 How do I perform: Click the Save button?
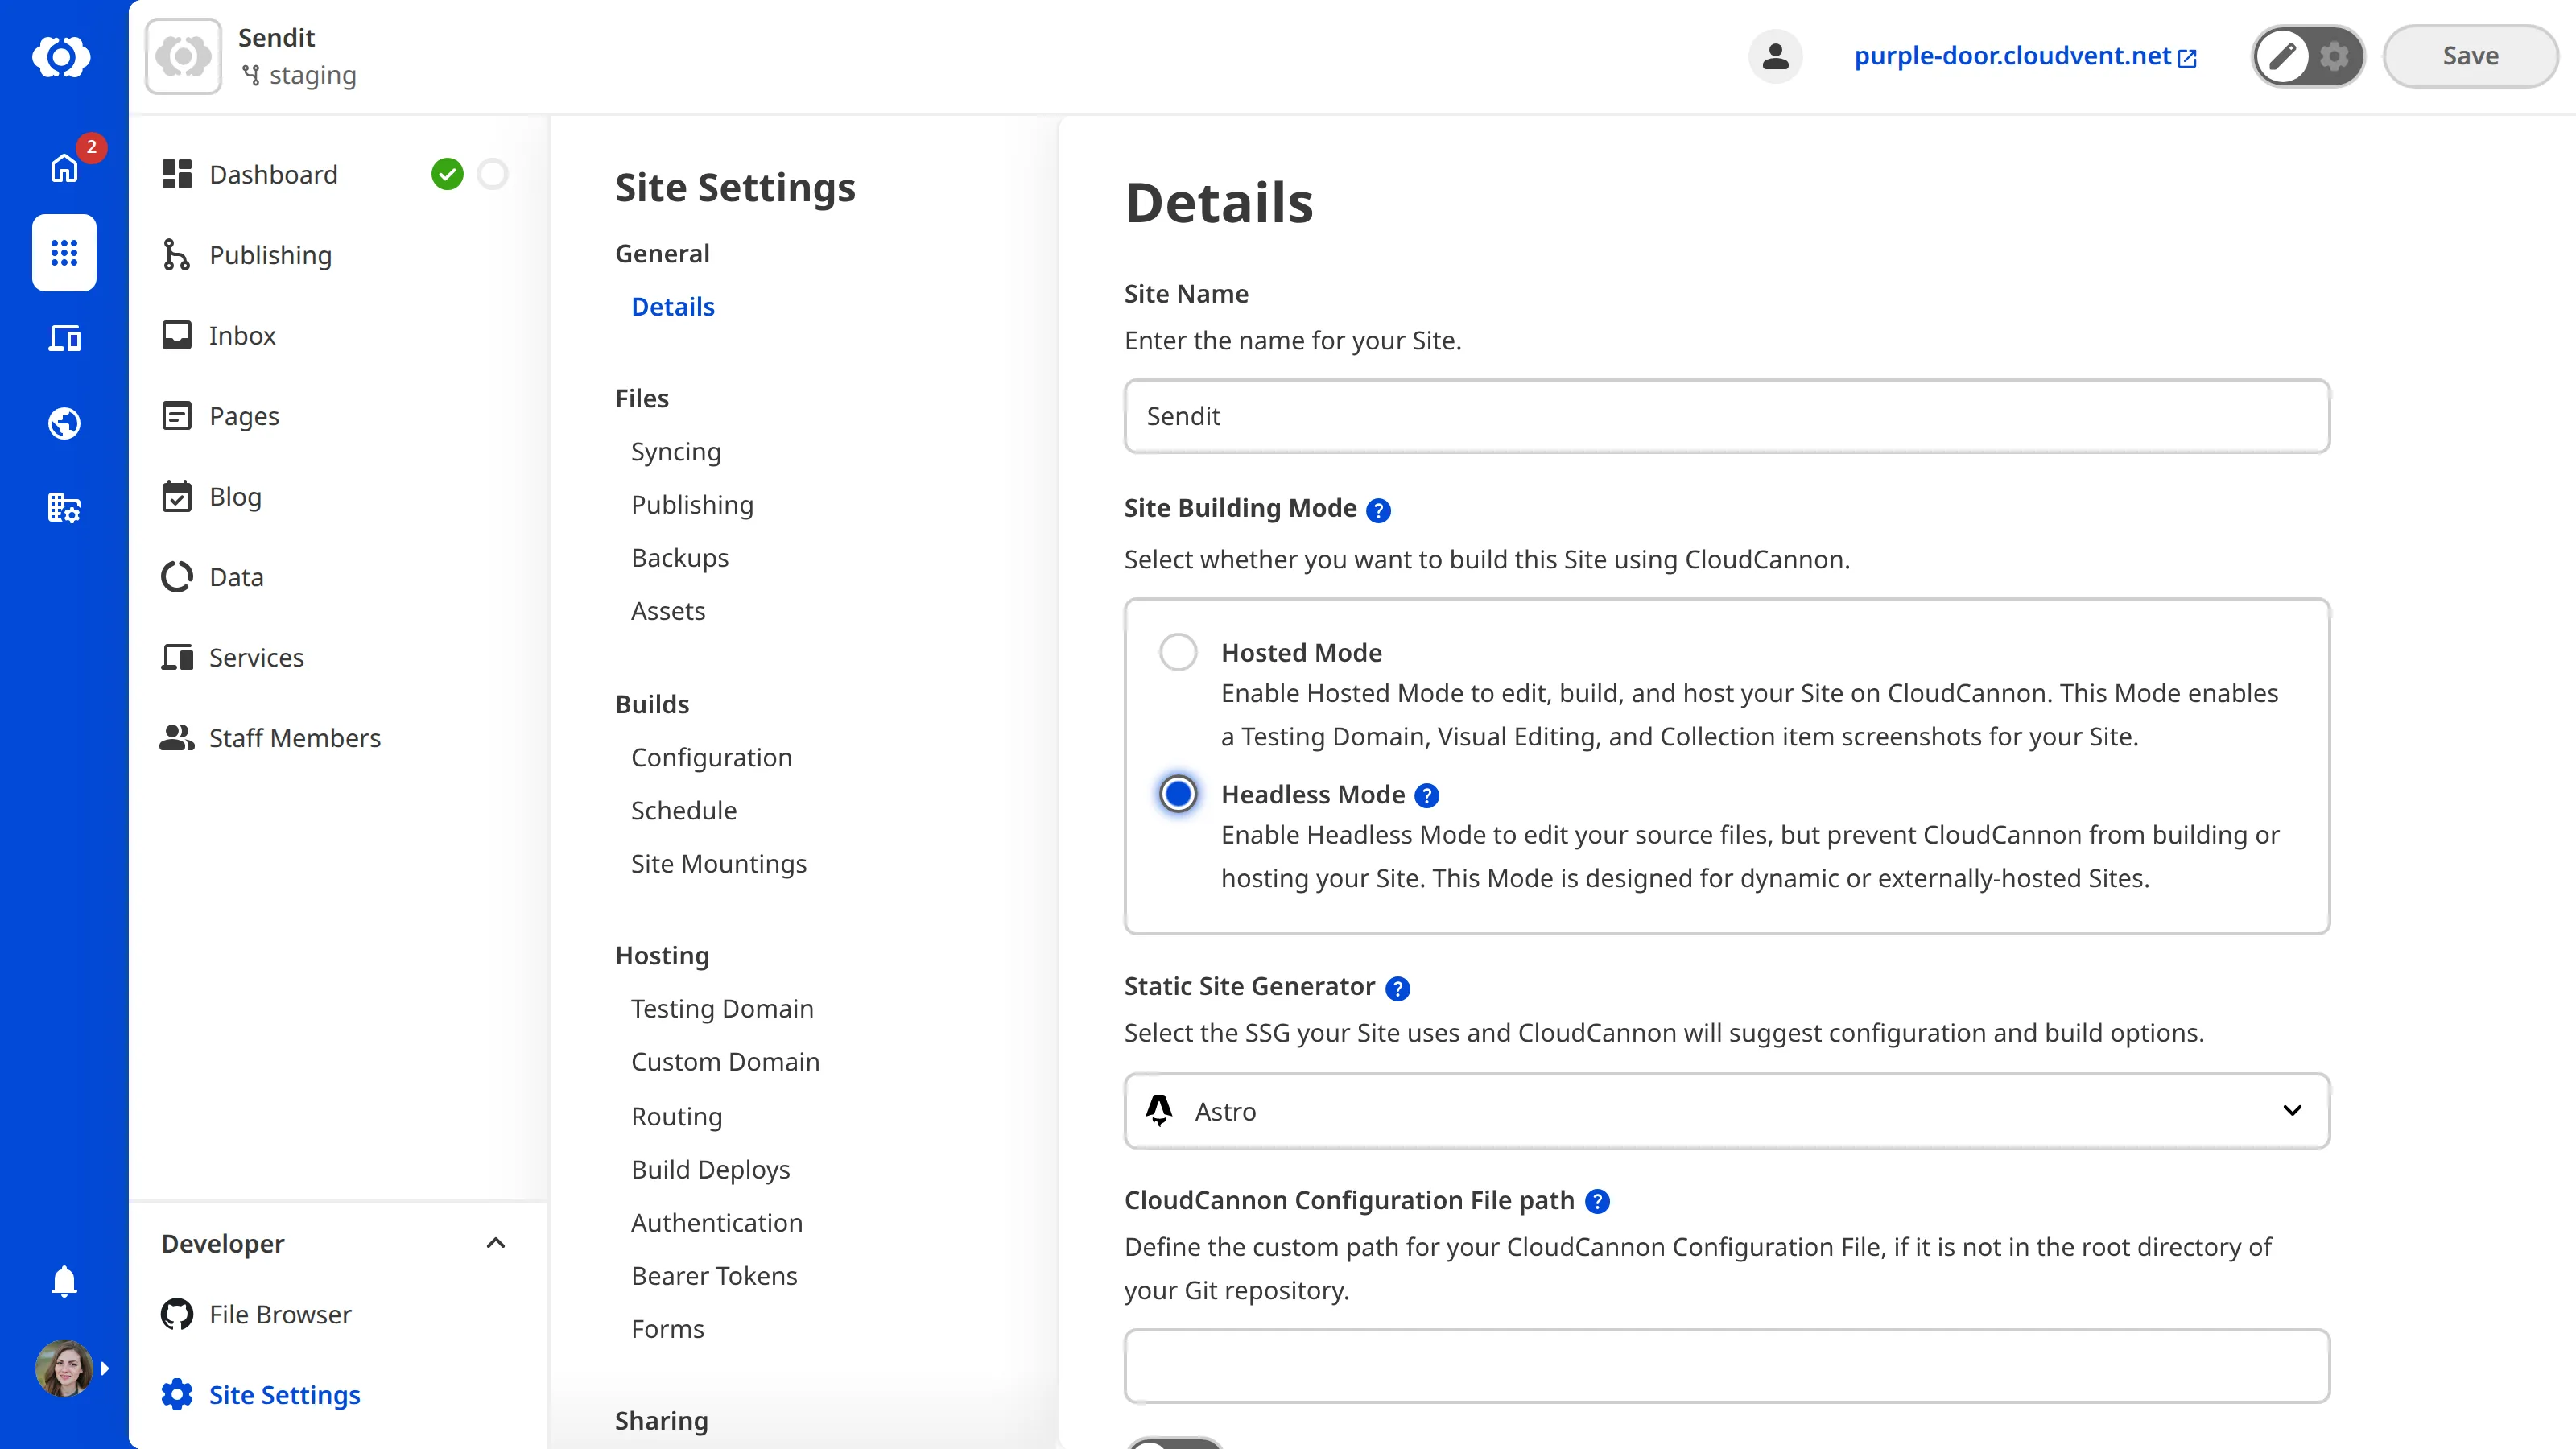click(x=2469, y=56)
